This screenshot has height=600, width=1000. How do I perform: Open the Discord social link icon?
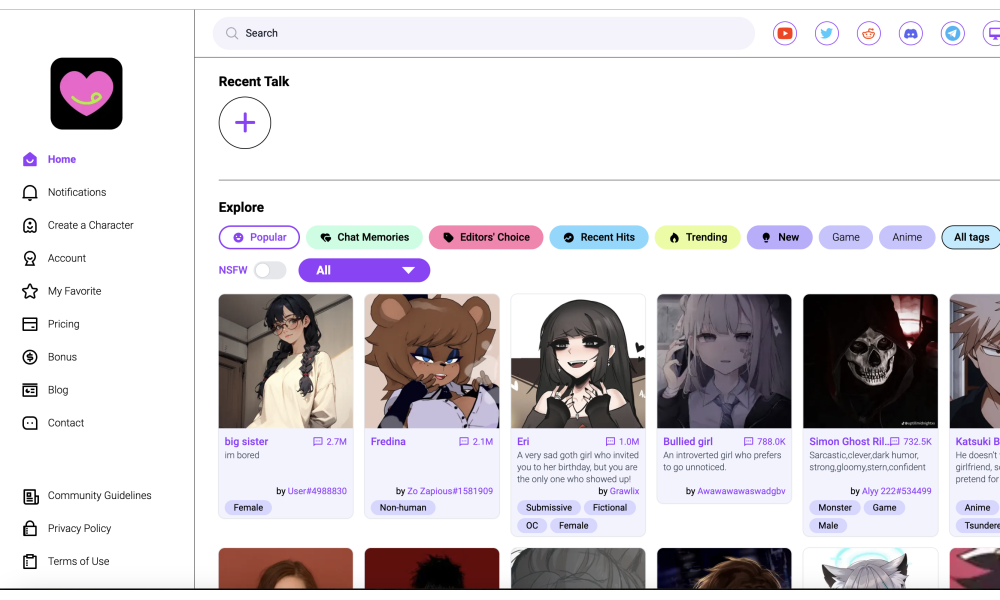[x=911, y=33]
